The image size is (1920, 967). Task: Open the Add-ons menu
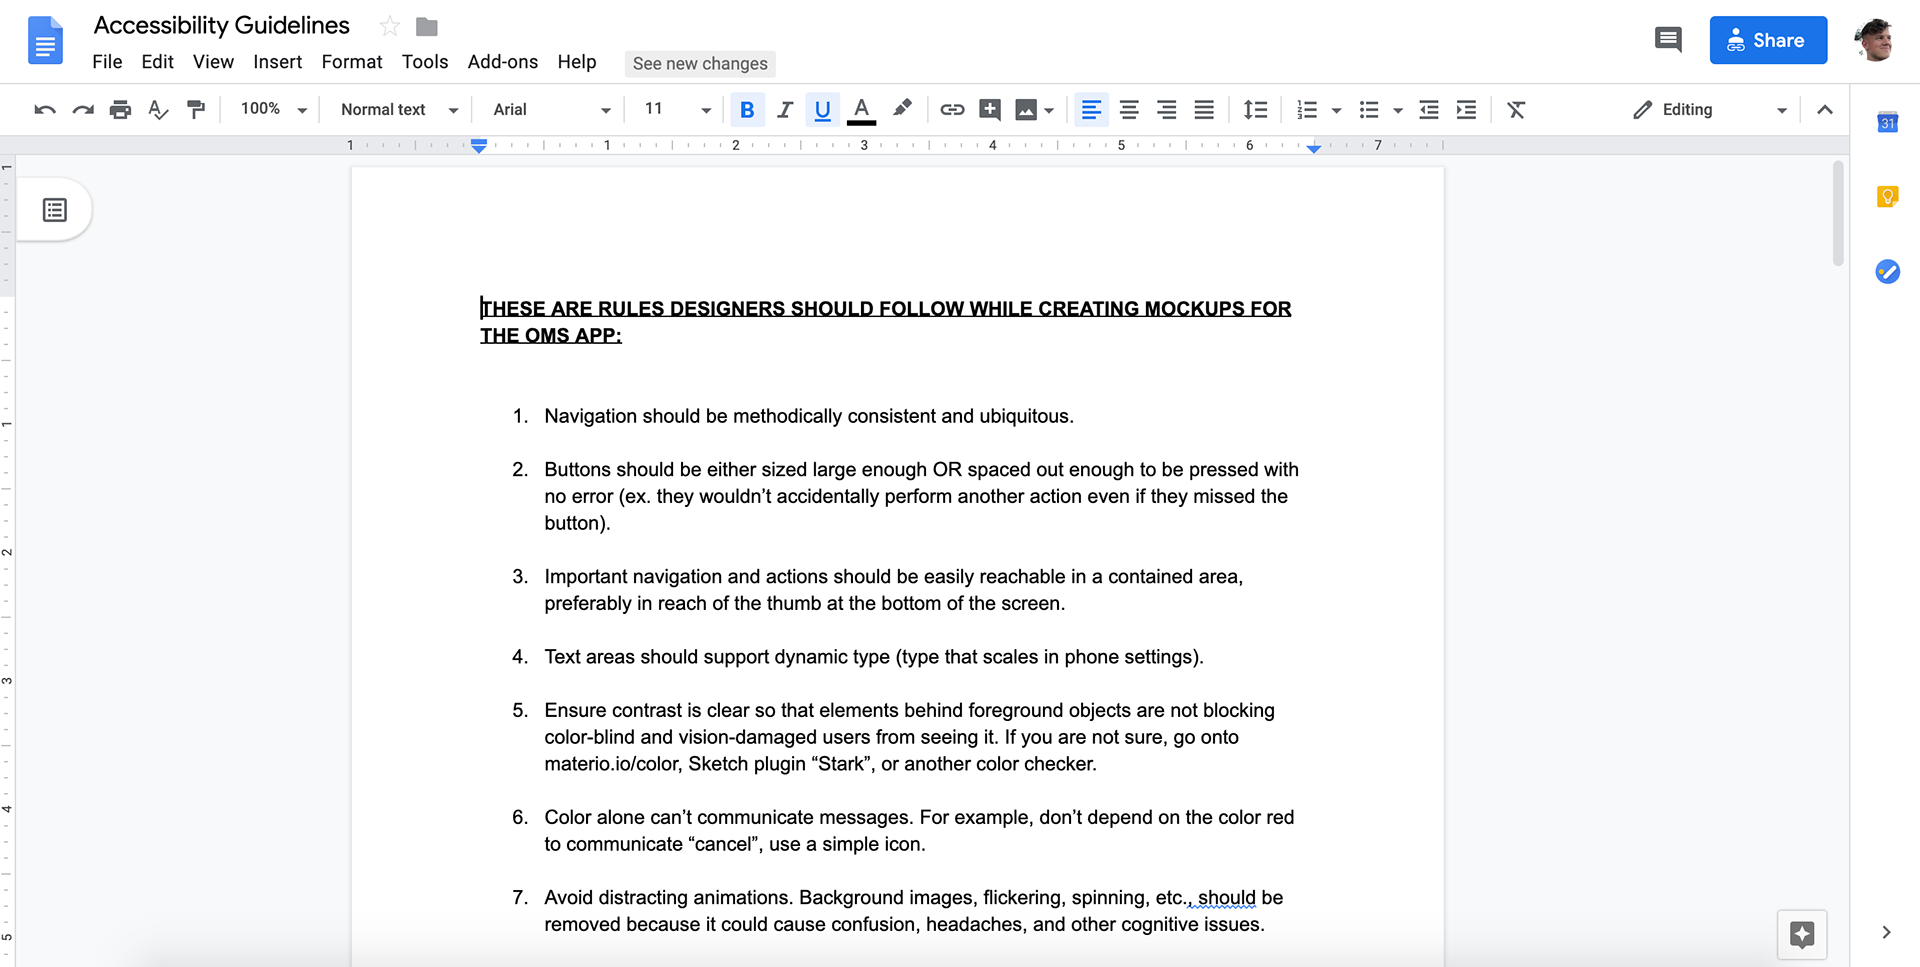coord(502,62)
